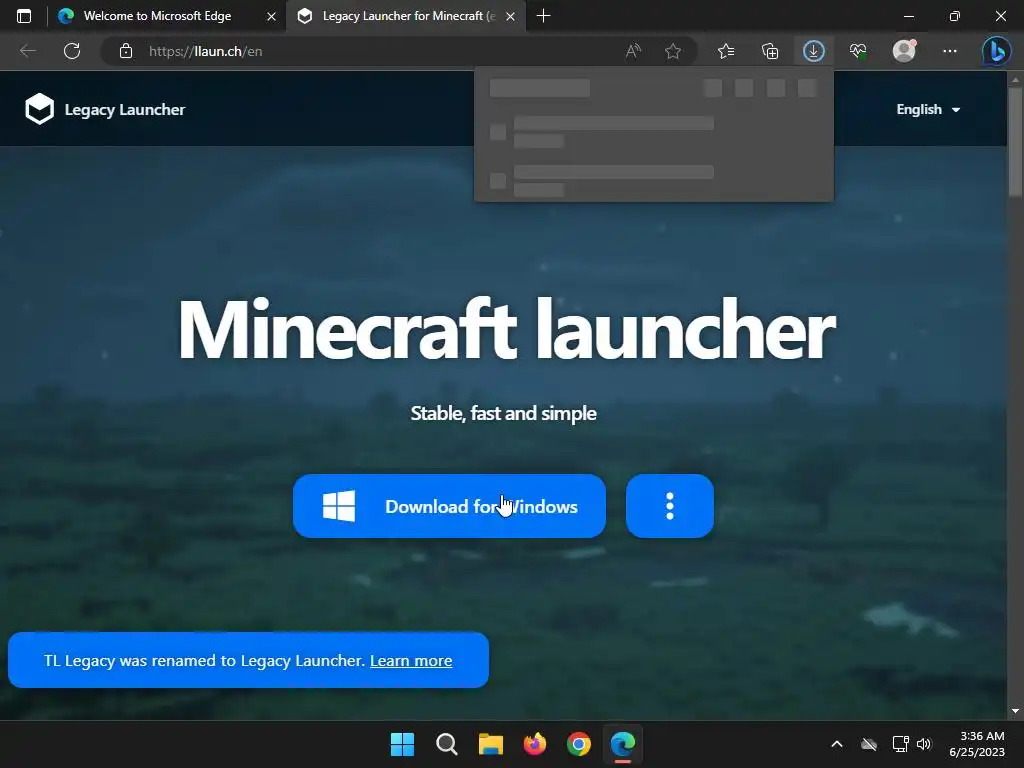Click Microsoft Edge taskbar icon
This screenshot has width=1024, height=768.
(623, 744)
